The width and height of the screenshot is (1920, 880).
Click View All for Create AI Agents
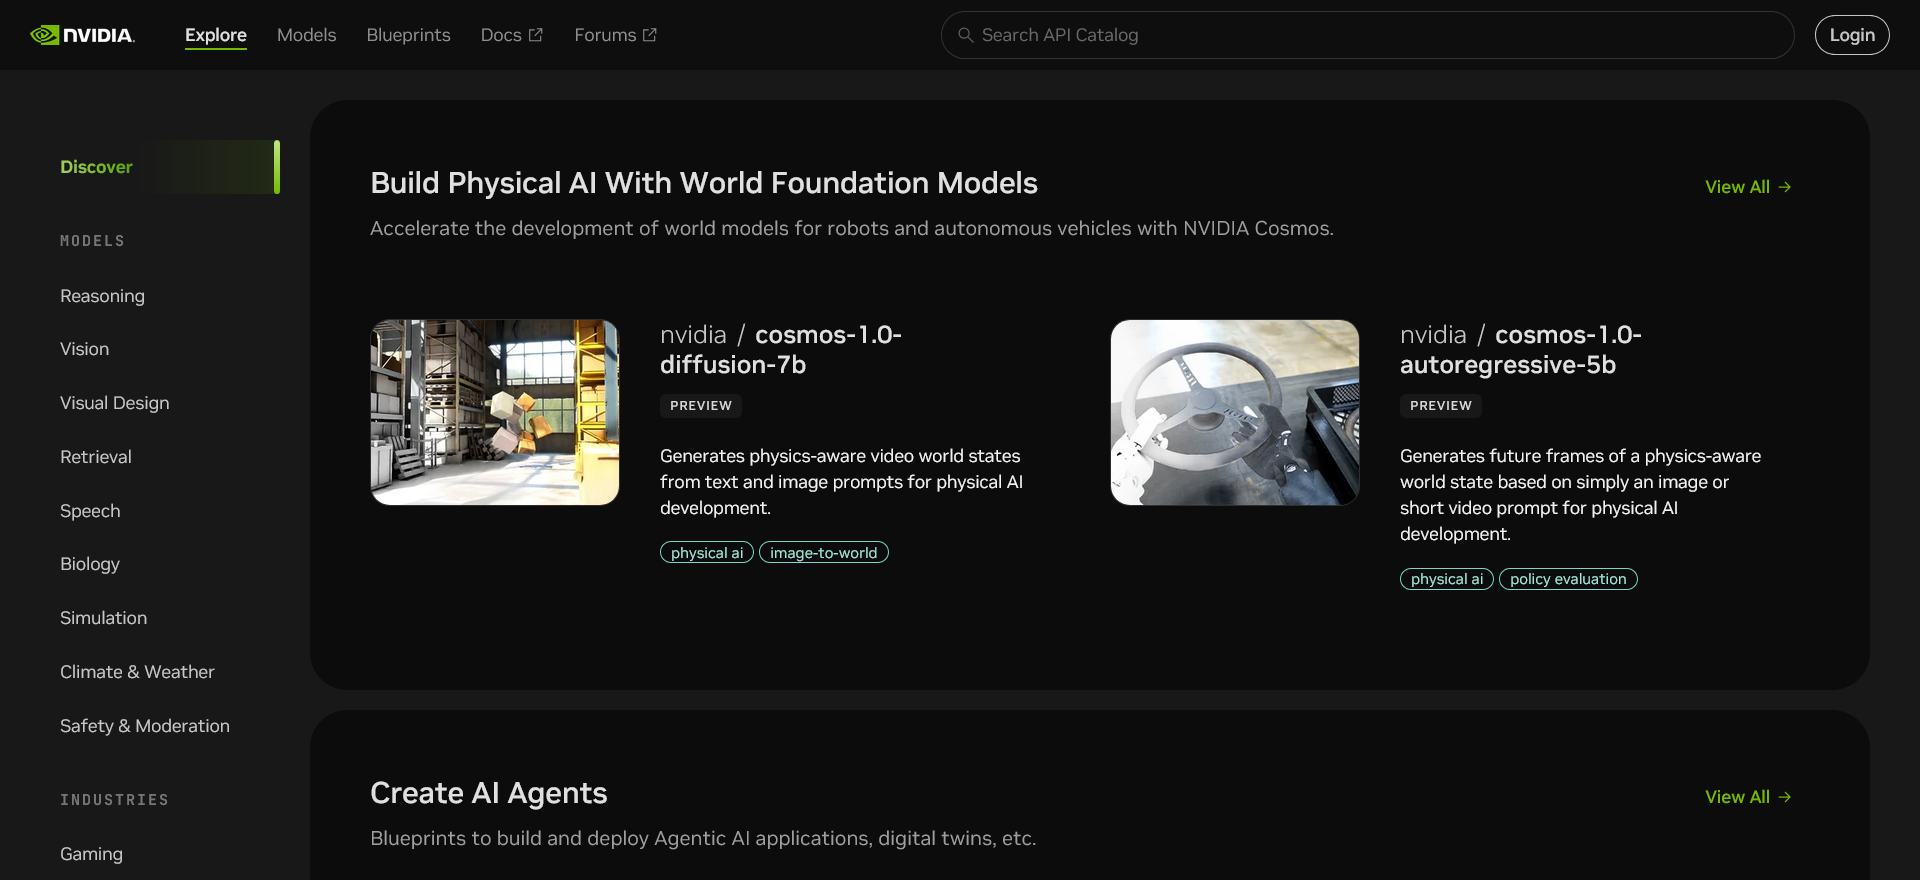tap(1748, 797)
